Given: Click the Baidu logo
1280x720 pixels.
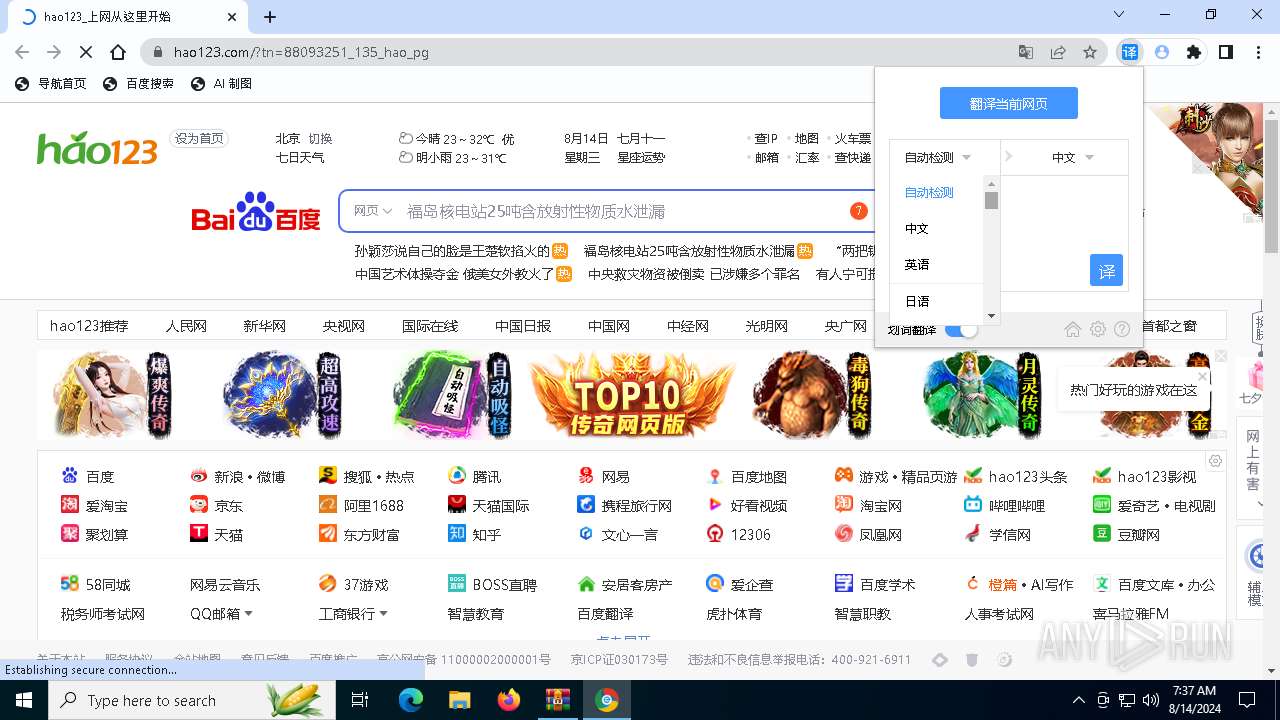Looking at the screenshot, I should (x=256, y=212).
